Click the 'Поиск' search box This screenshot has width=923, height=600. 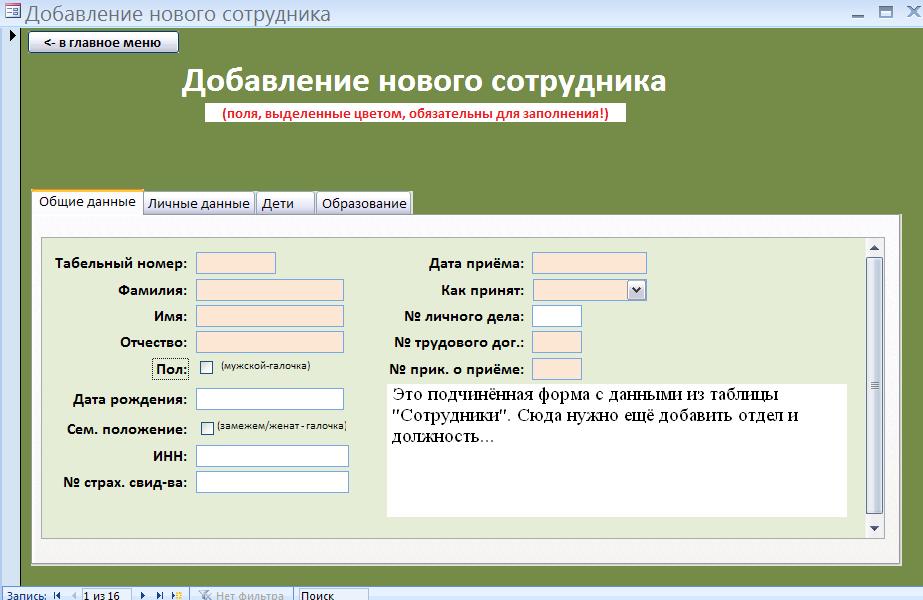[334, 595]
